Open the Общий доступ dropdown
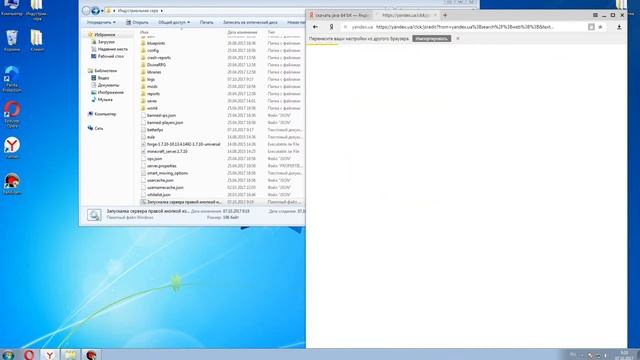This screenshot has height=360, width=640. 174,22
